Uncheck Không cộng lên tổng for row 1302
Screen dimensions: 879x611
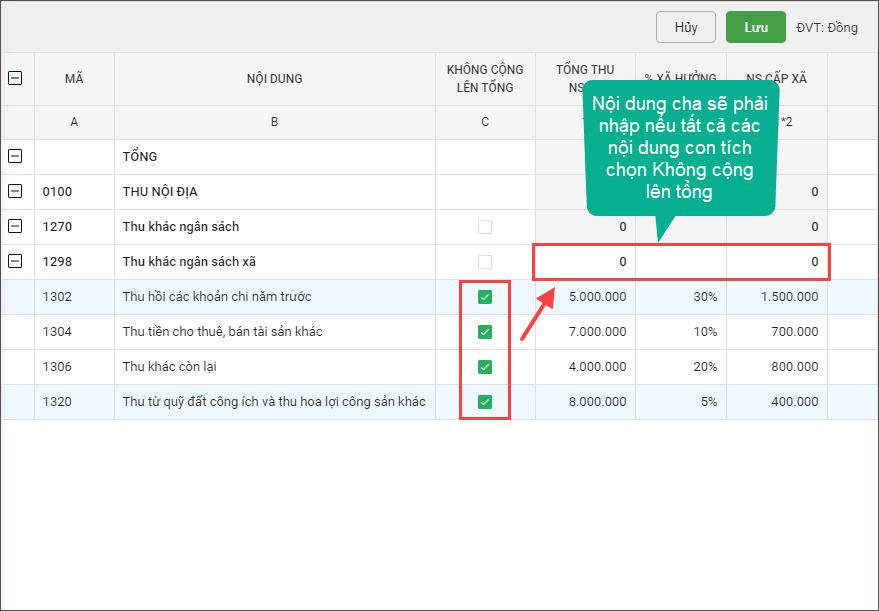pos(485,297)
